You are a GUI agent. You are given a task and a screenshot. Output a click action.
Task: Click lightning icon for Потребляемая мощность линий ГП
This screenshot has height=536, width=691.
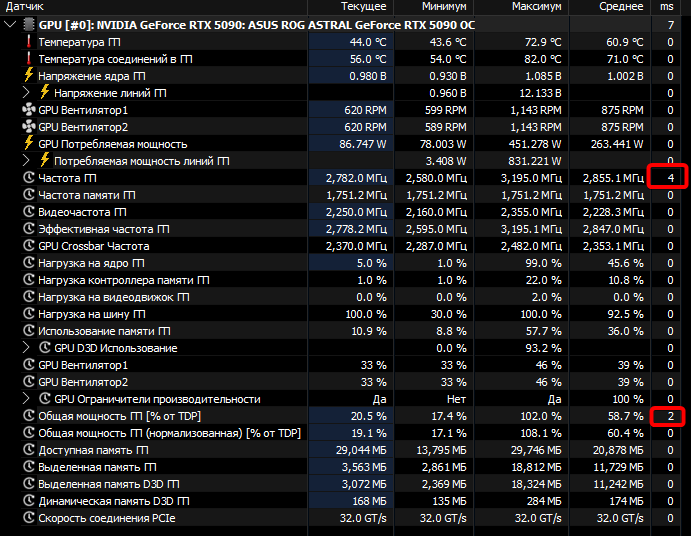click(45, 160)
